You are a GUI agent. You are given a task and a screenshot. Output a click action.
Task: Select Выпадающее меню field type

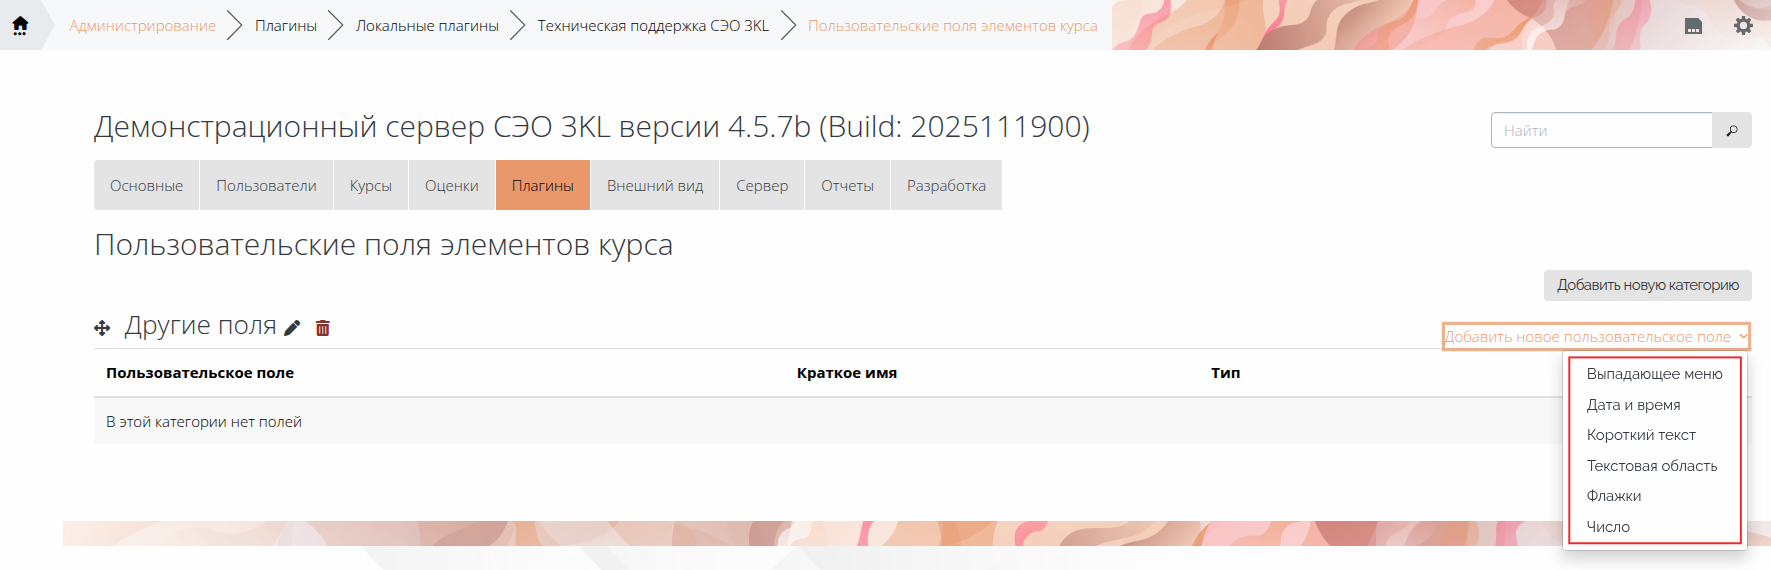pyautogui.click(x=1654, y=374)
